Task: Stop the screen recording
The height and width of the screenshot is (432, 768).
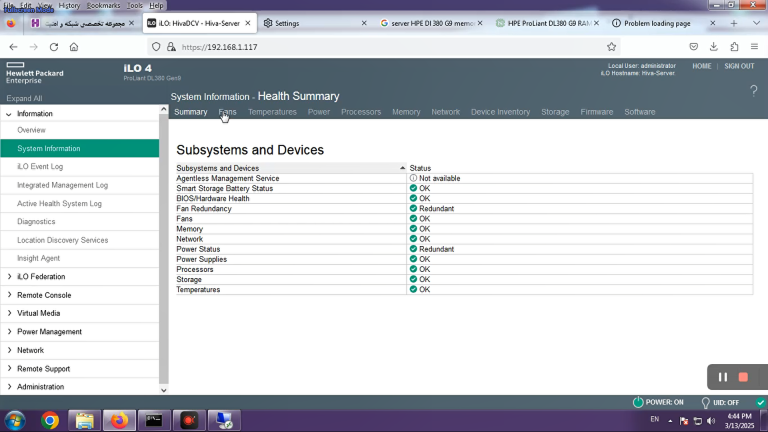Action: [743, 377]
